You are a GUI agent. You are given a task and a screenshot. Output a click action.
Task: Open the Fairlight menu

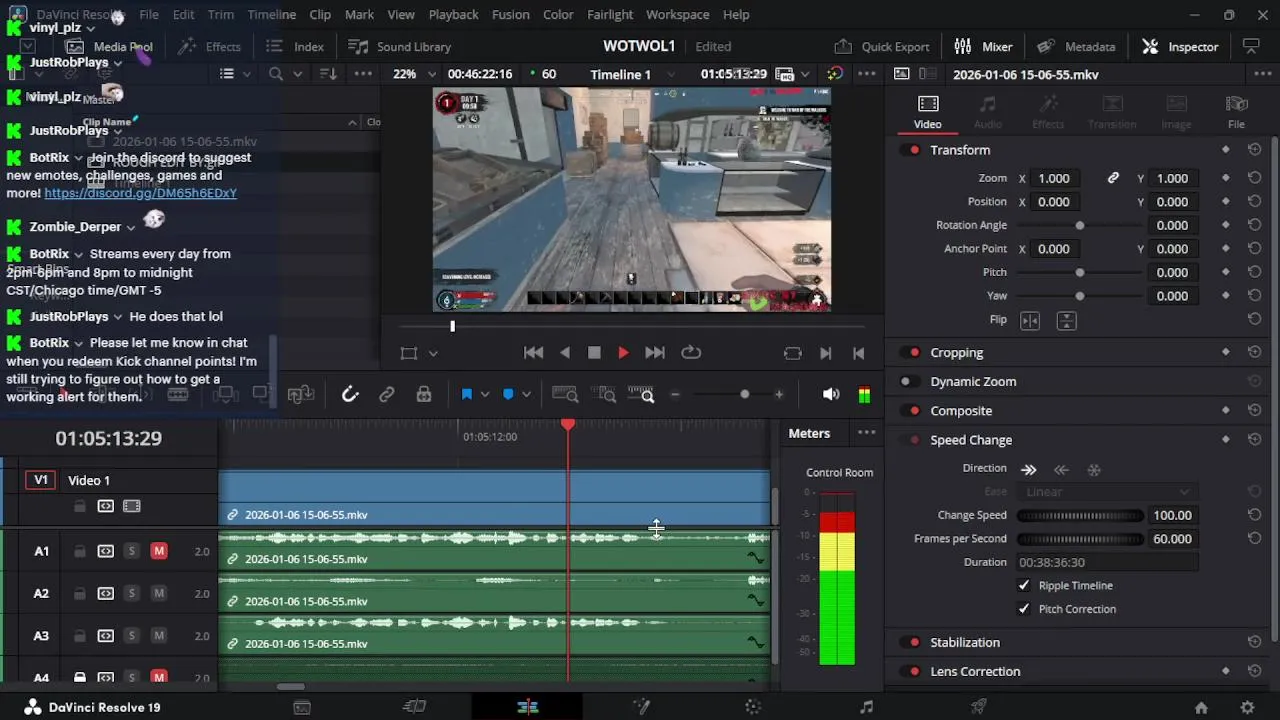(610, 15)
